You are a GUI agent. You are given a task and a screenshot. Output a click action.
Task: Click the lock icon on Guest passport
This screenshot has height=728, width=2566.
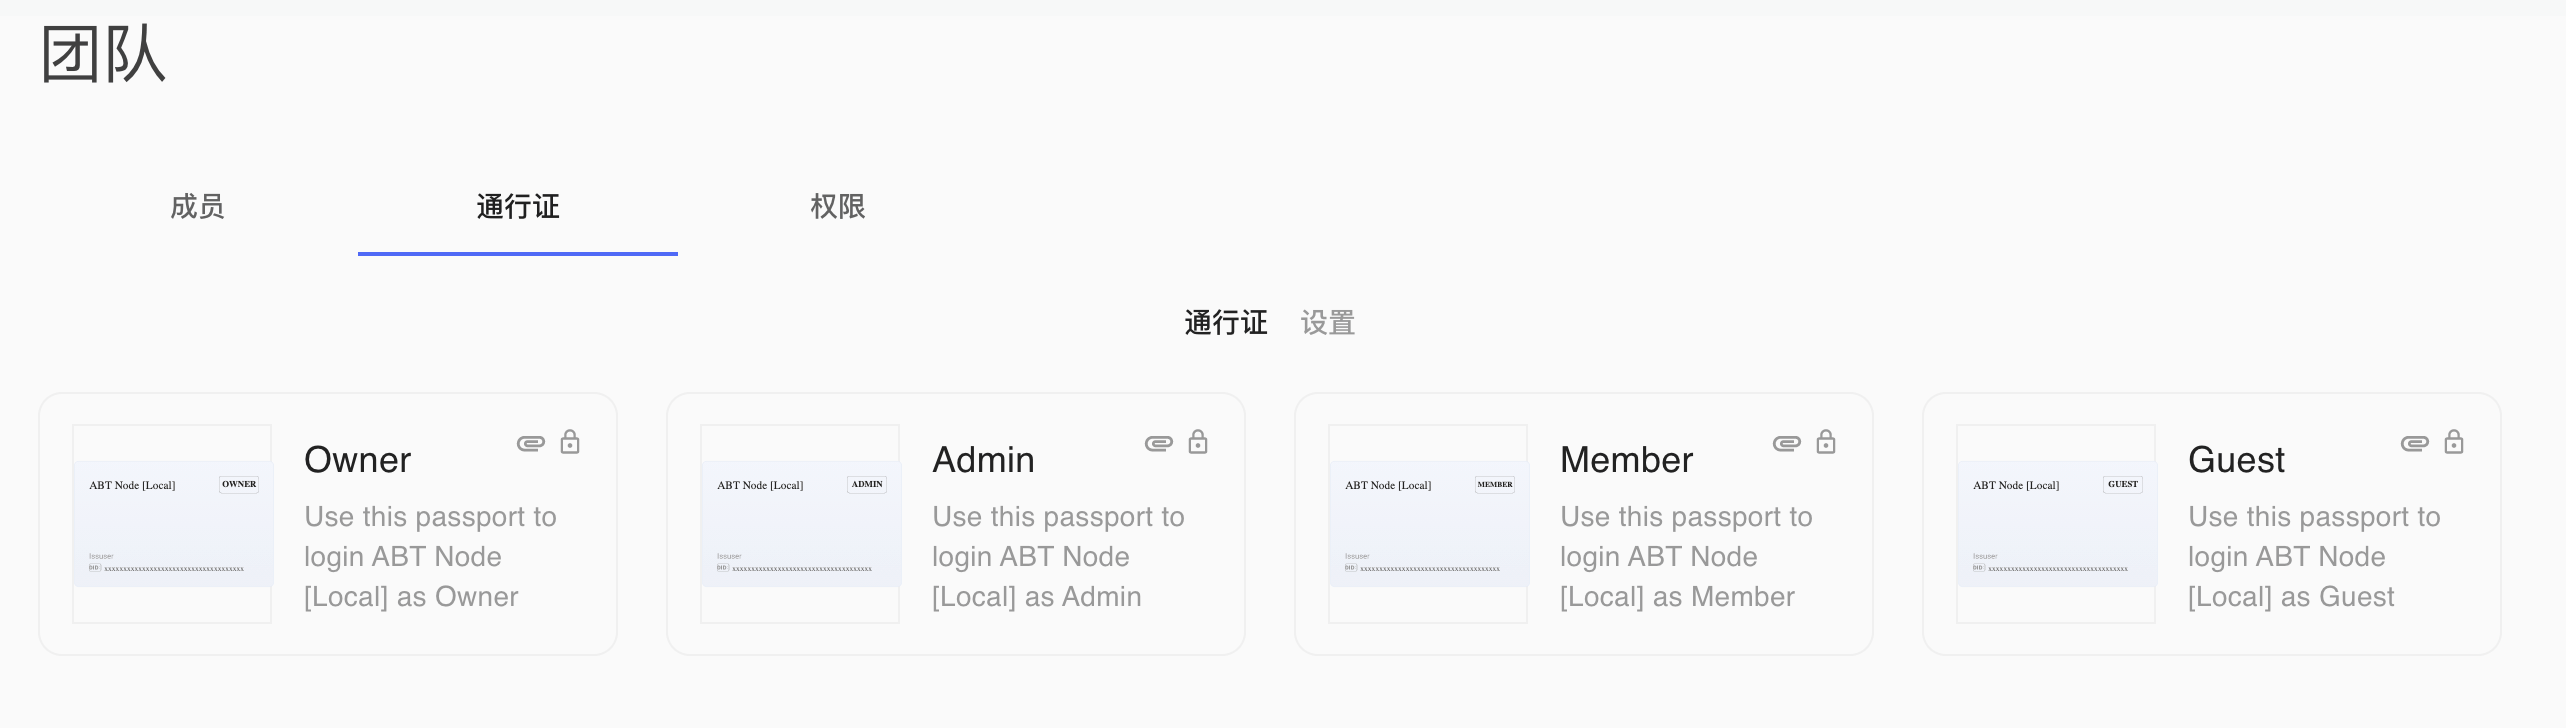(x=2454, y=442)
